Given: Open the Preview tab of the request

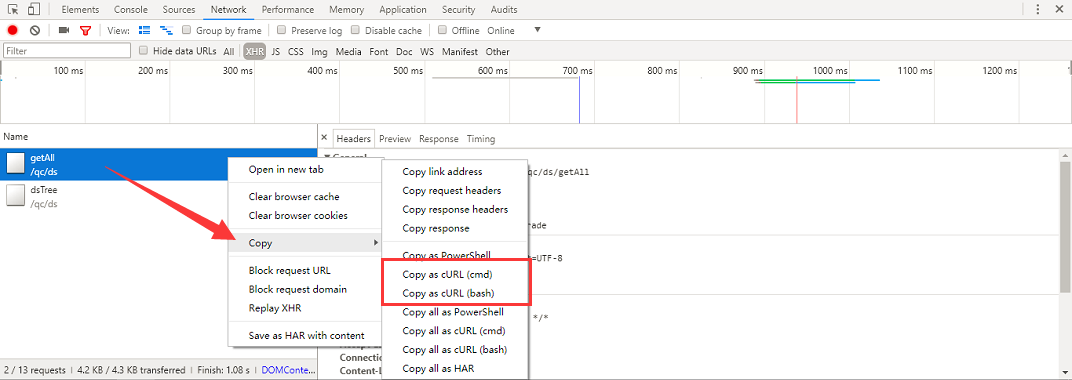Looking at the screenshot, I should (395, 139).
